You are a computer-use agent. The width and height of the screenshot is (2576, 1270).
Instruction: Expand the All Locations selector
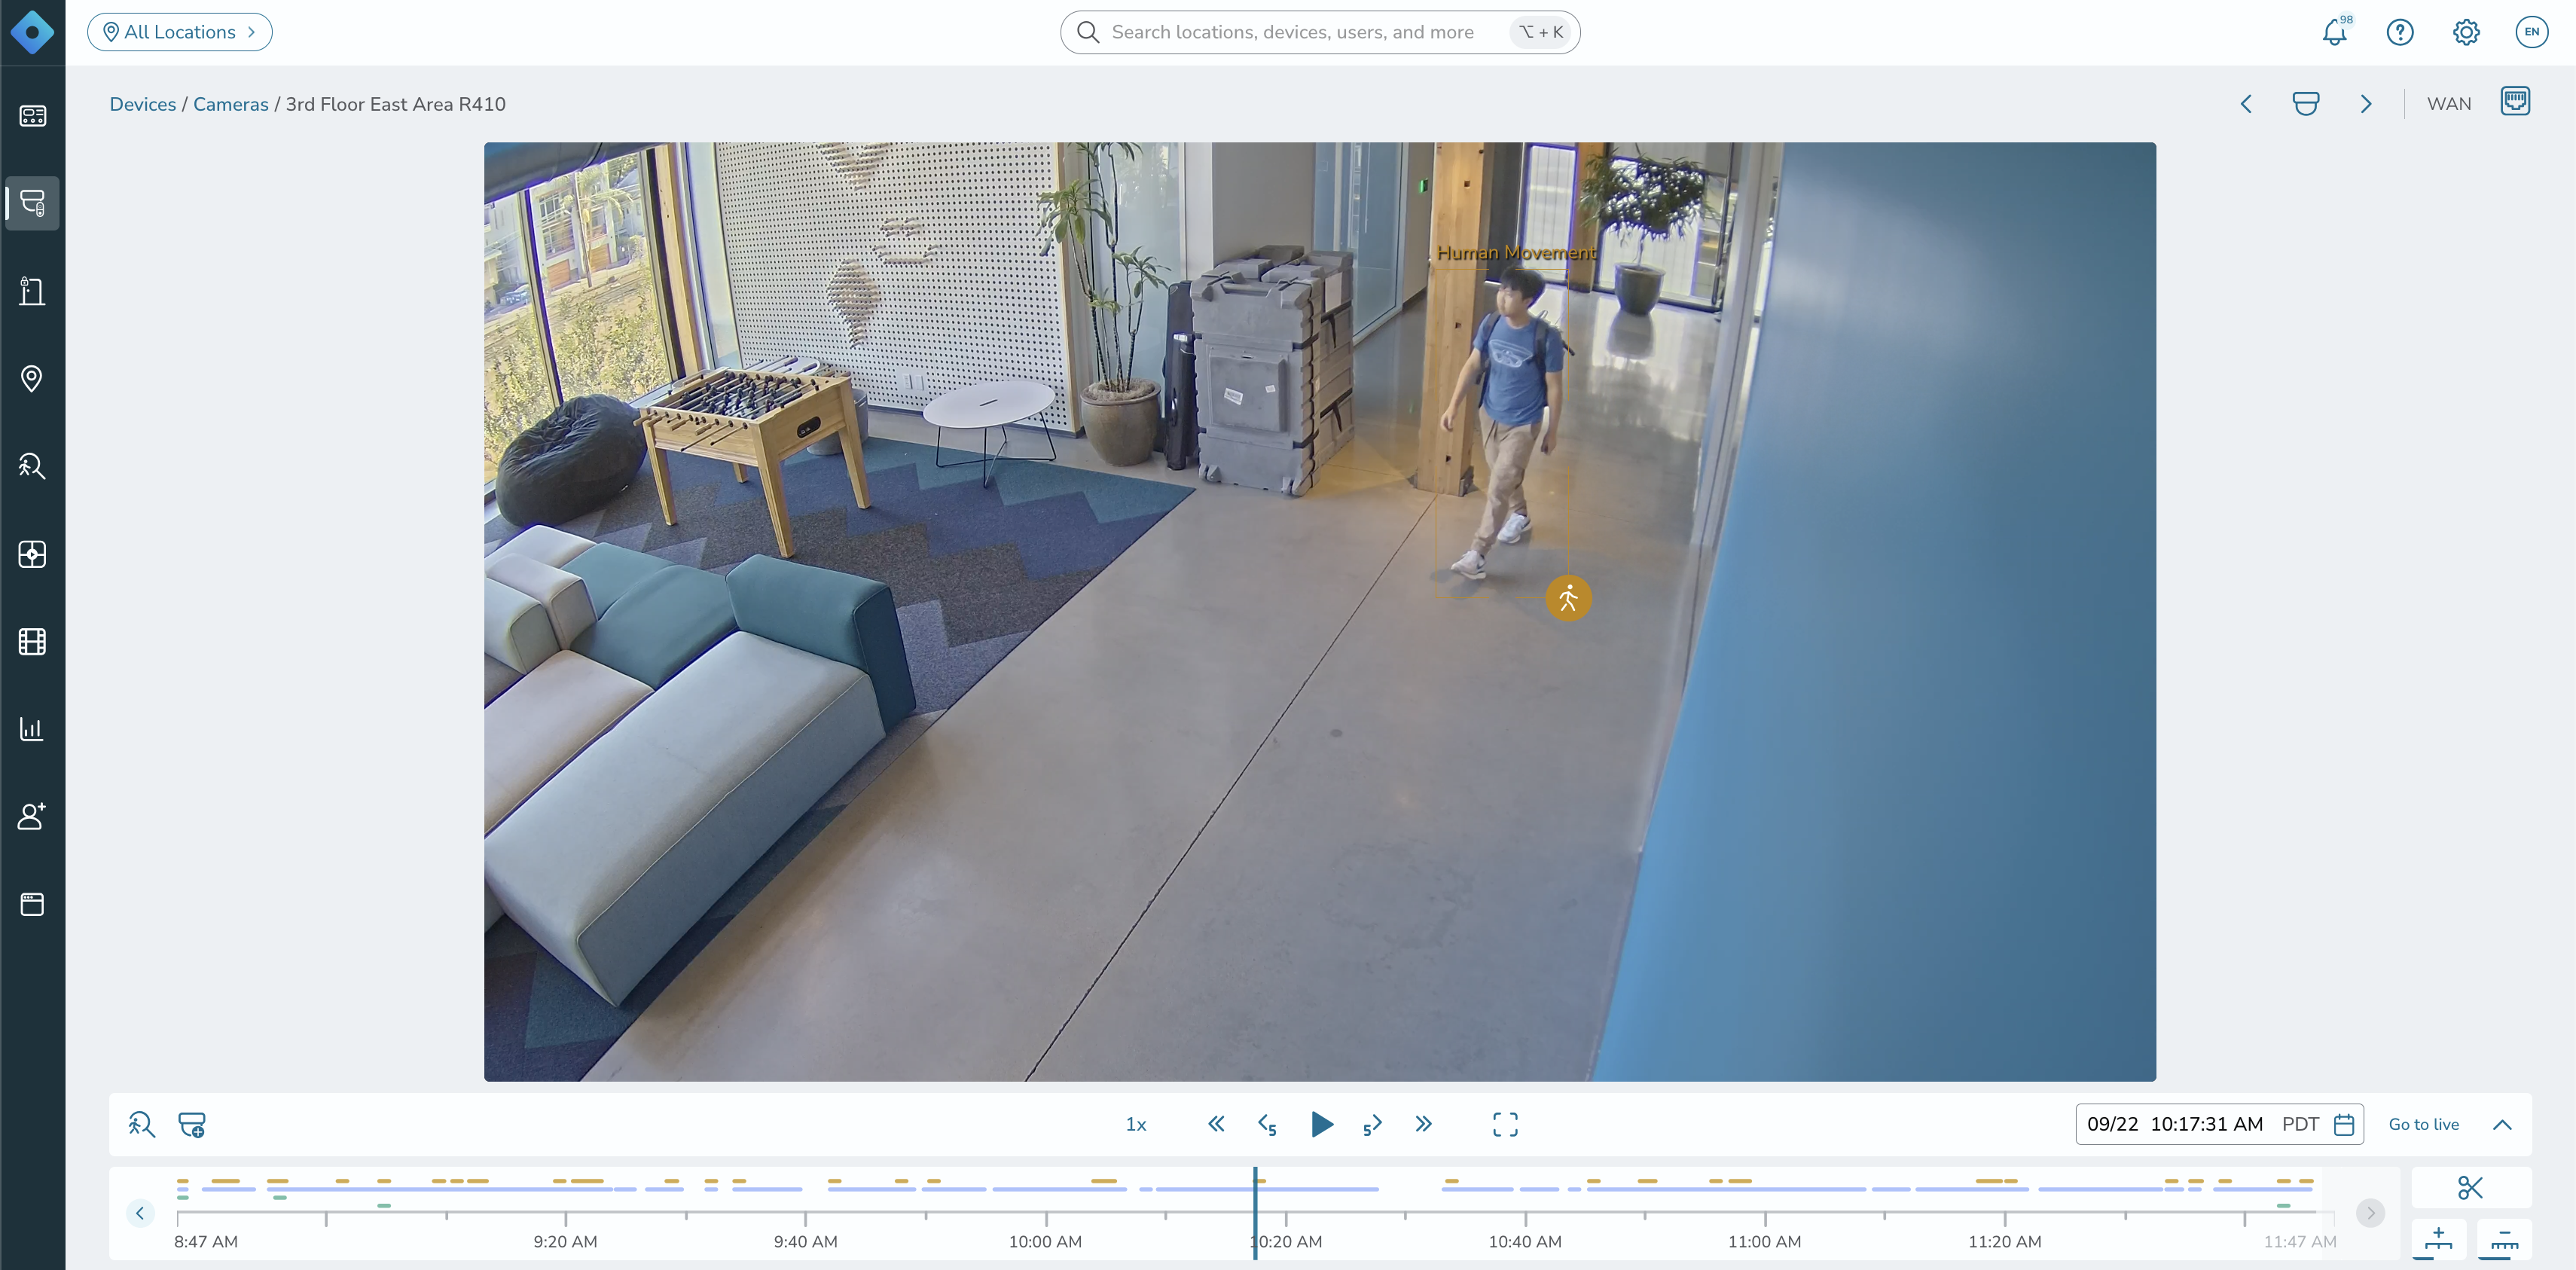(x=180, y=32)
